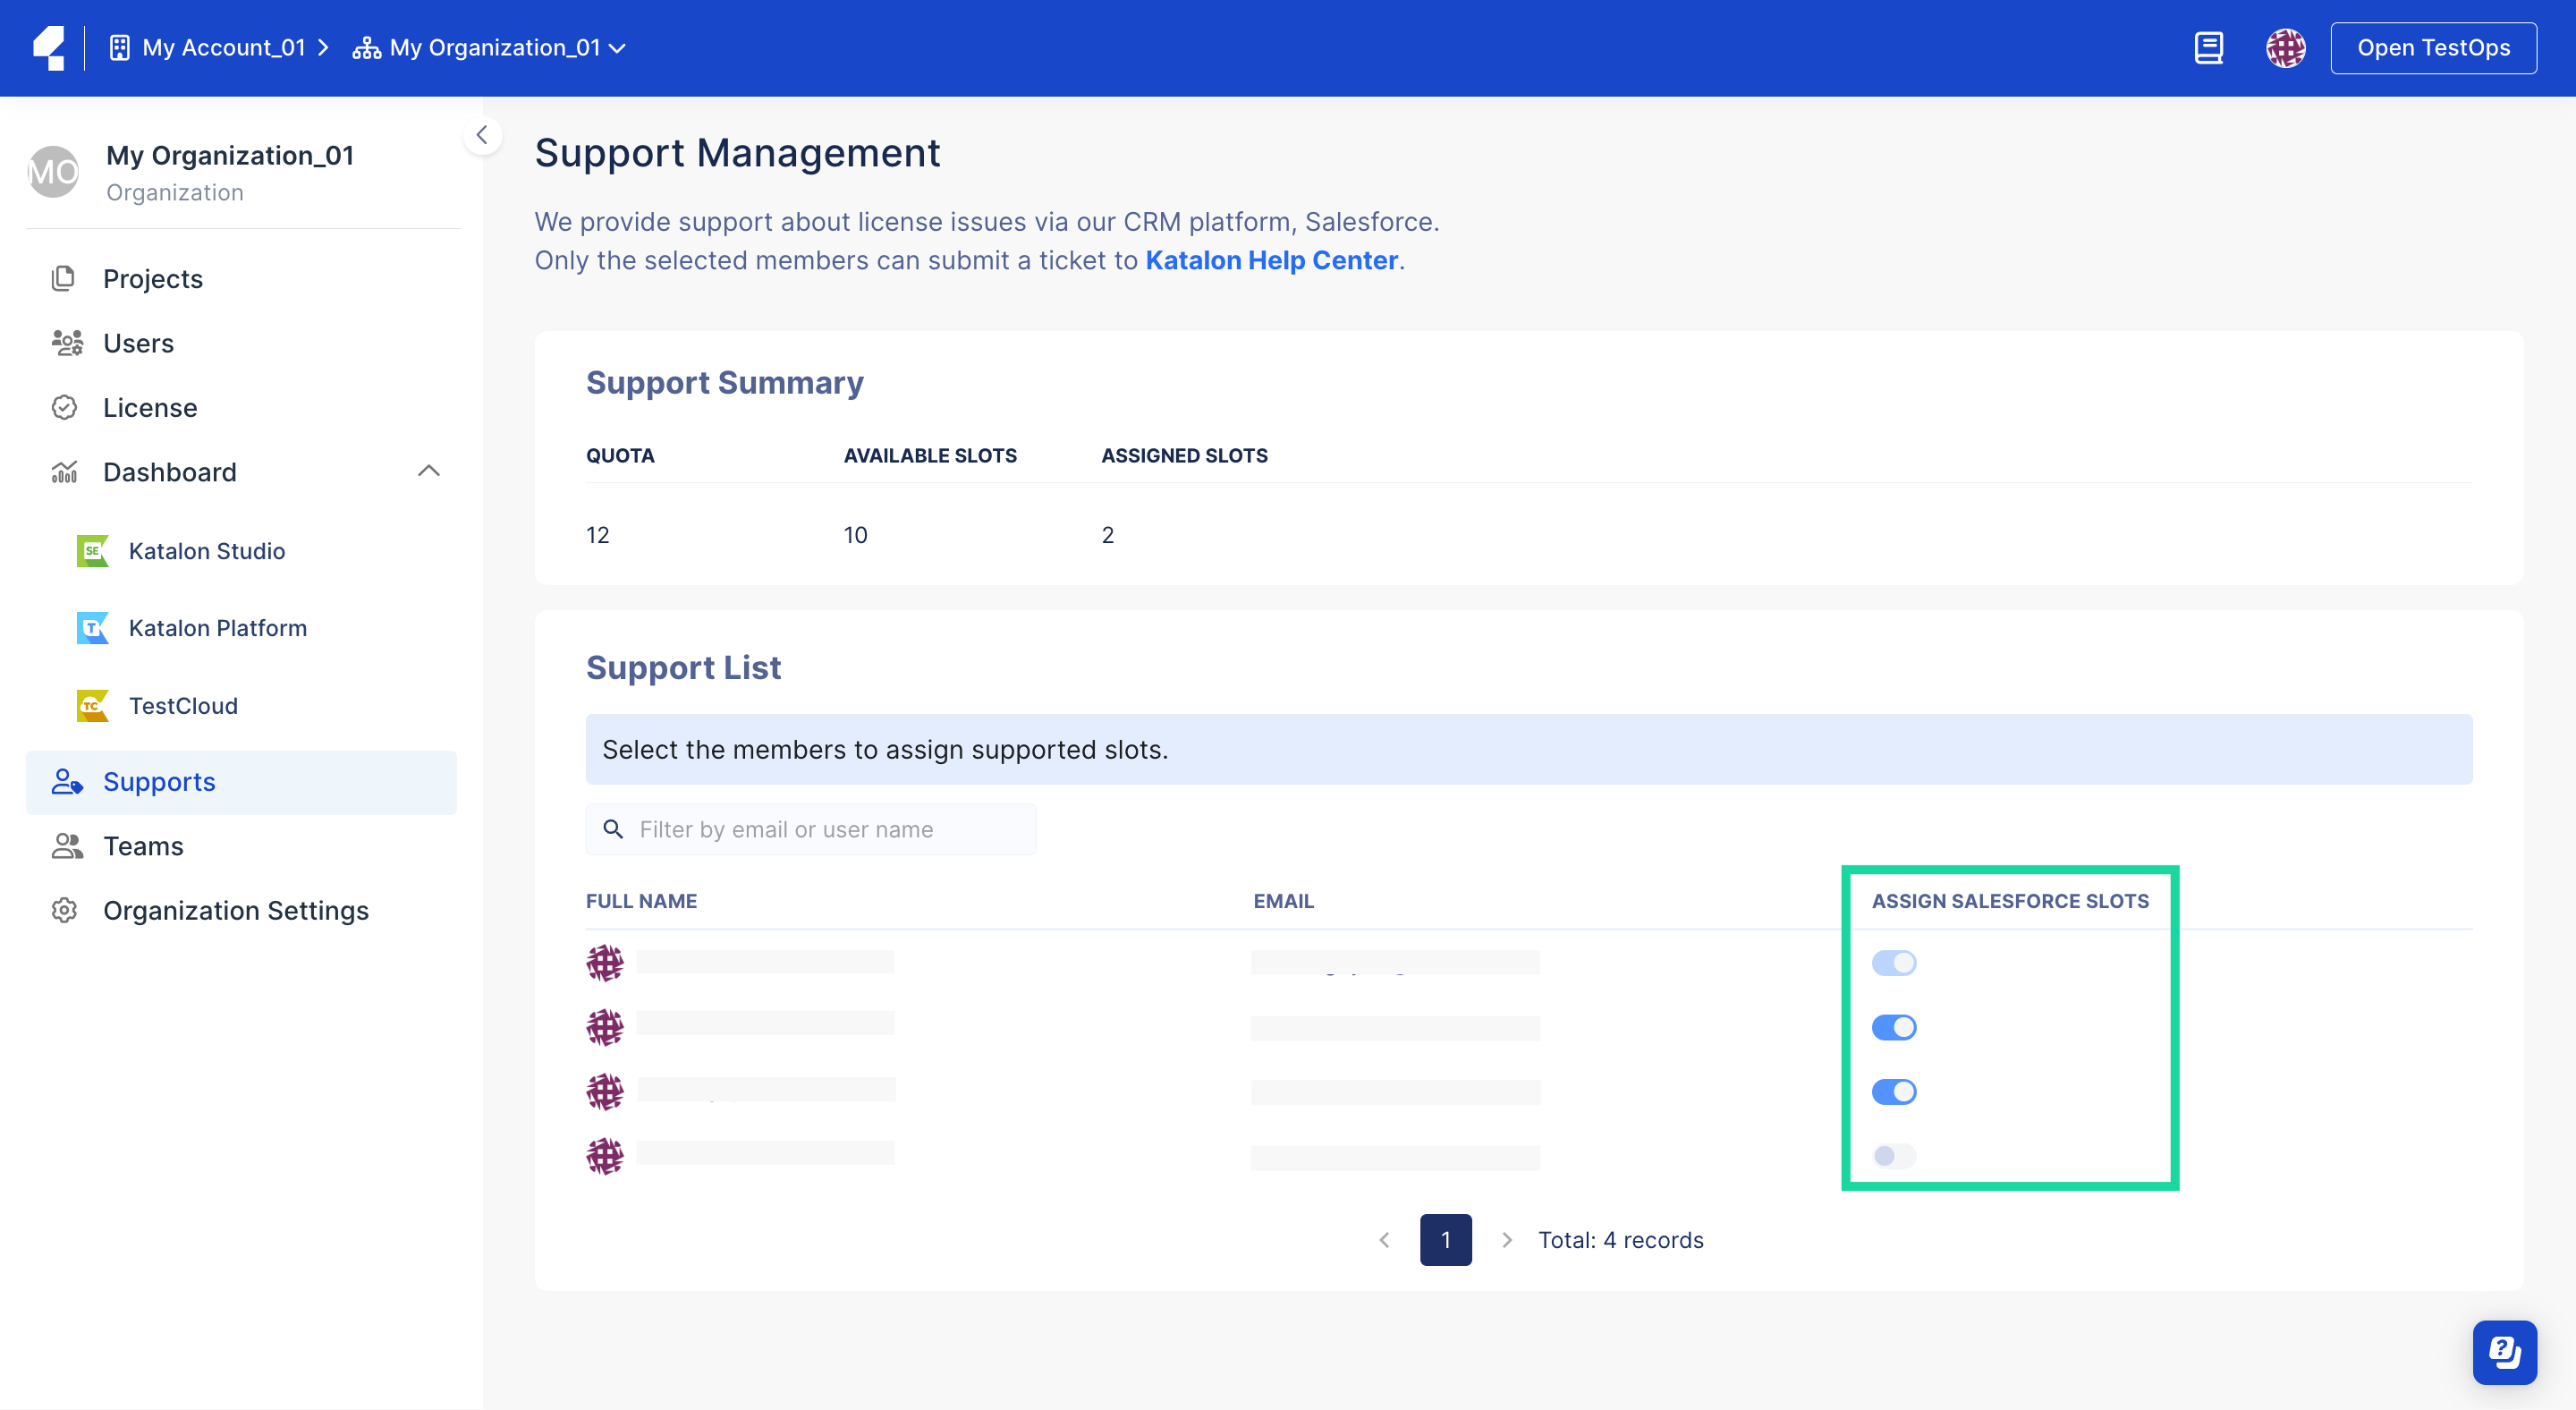Viewport: 2576px width, 1410px height.
Task: Open the help chat widget icon
Action: coord(2504,1352)
